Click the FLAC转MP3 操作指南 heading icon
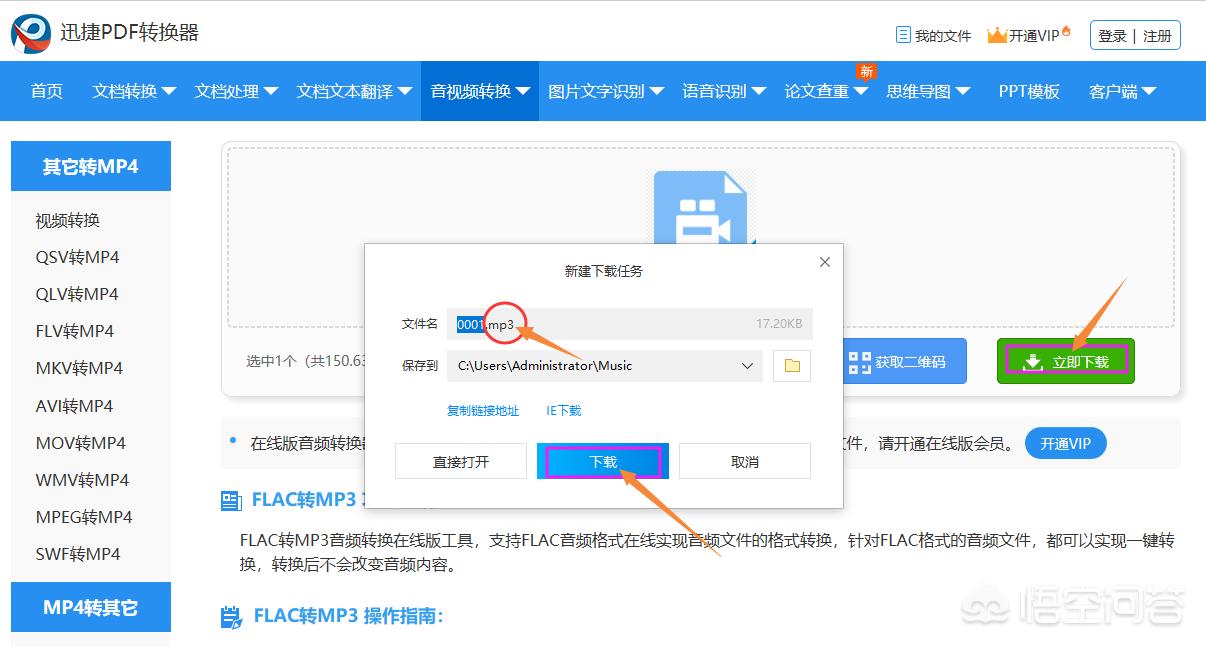 click(231, 615)
